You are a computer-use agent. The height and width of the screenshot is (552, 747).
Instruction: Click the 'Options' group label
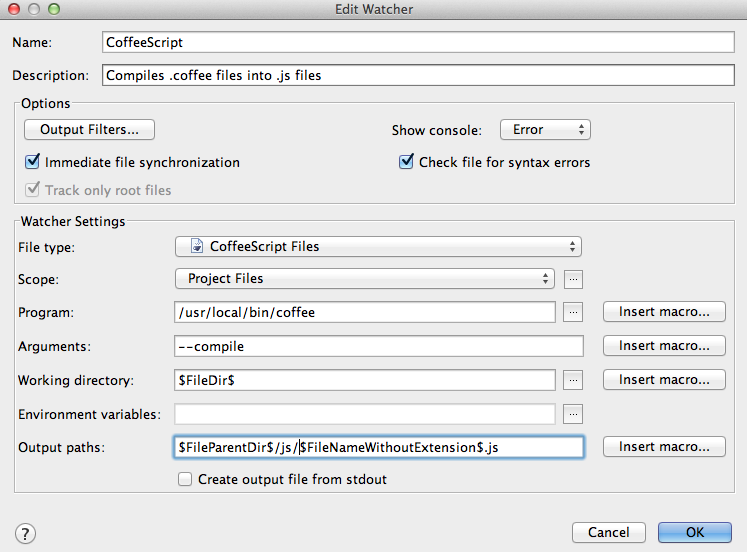pyautogui.click(x=46, y=103)
